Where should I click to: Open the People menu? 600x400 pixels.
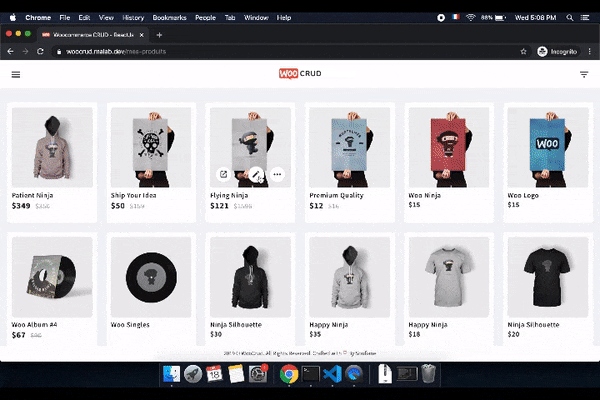(205, 18)
